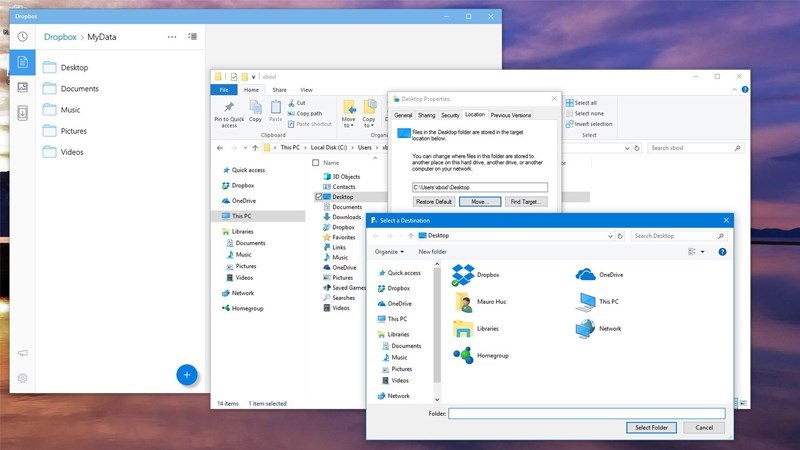Select 3D Objects folder in file list
The height and width of the screenshot is (450, 800).
(x=342, y=177)
